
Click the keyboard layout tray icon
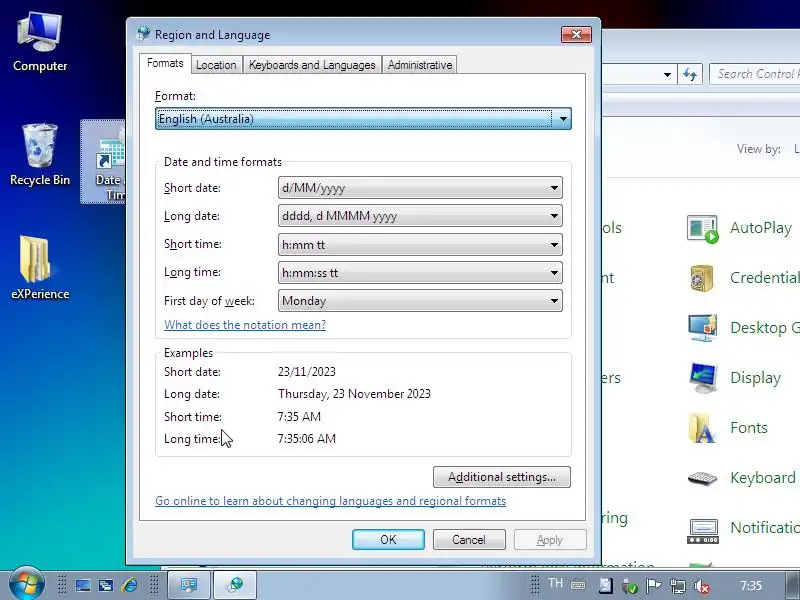[578, 585]
